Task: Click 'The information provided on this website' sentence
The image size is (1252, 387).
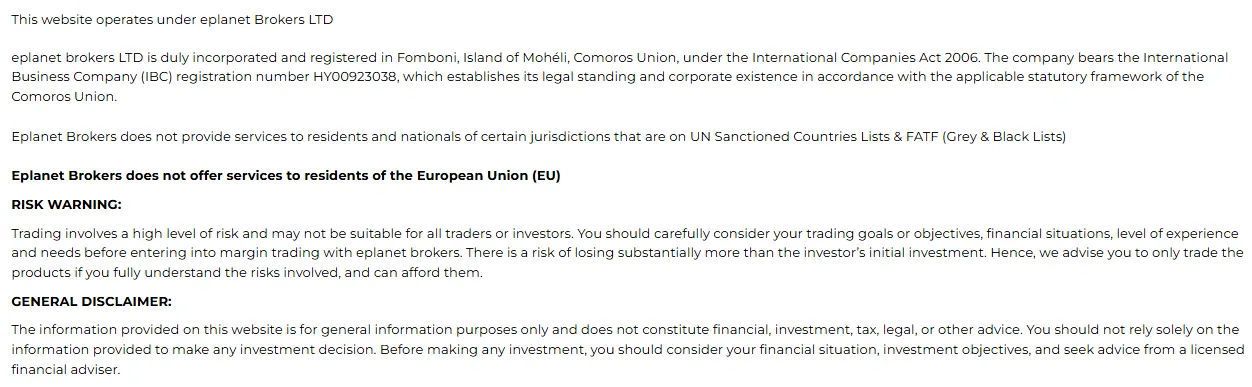Action: (147, 330)
